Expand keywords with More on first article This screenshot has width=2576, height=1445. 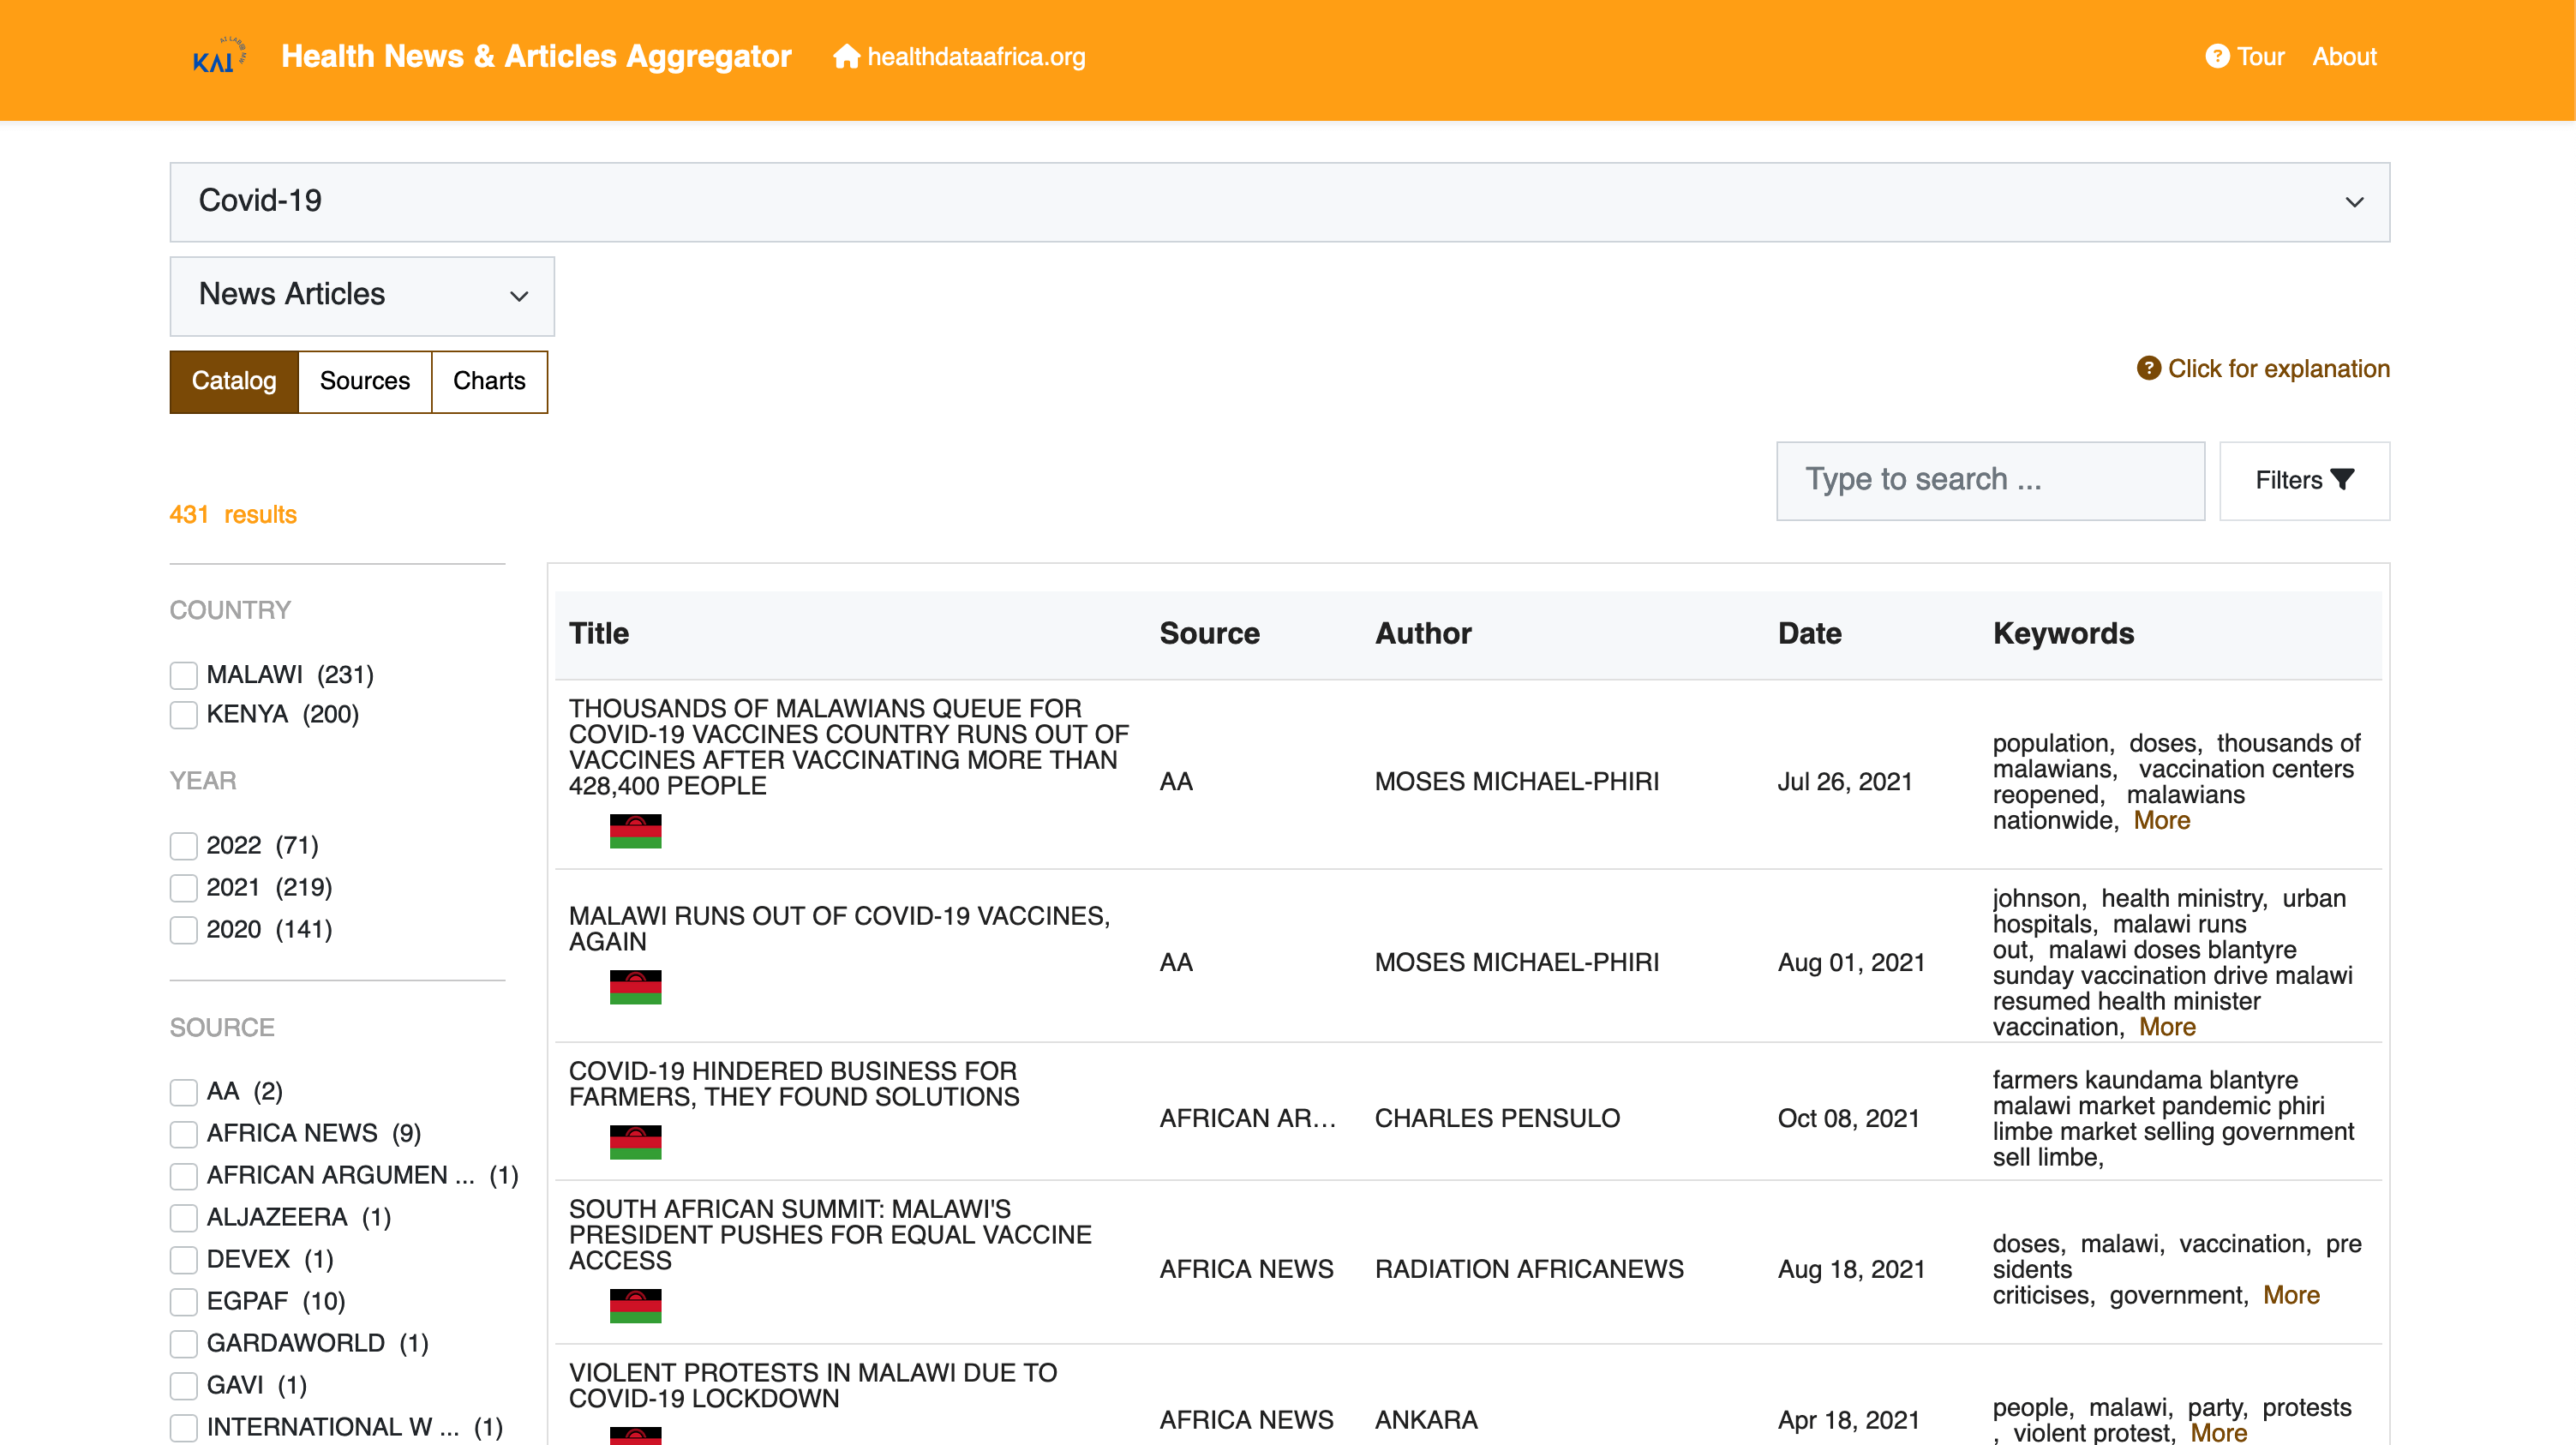click(2161, 820)
